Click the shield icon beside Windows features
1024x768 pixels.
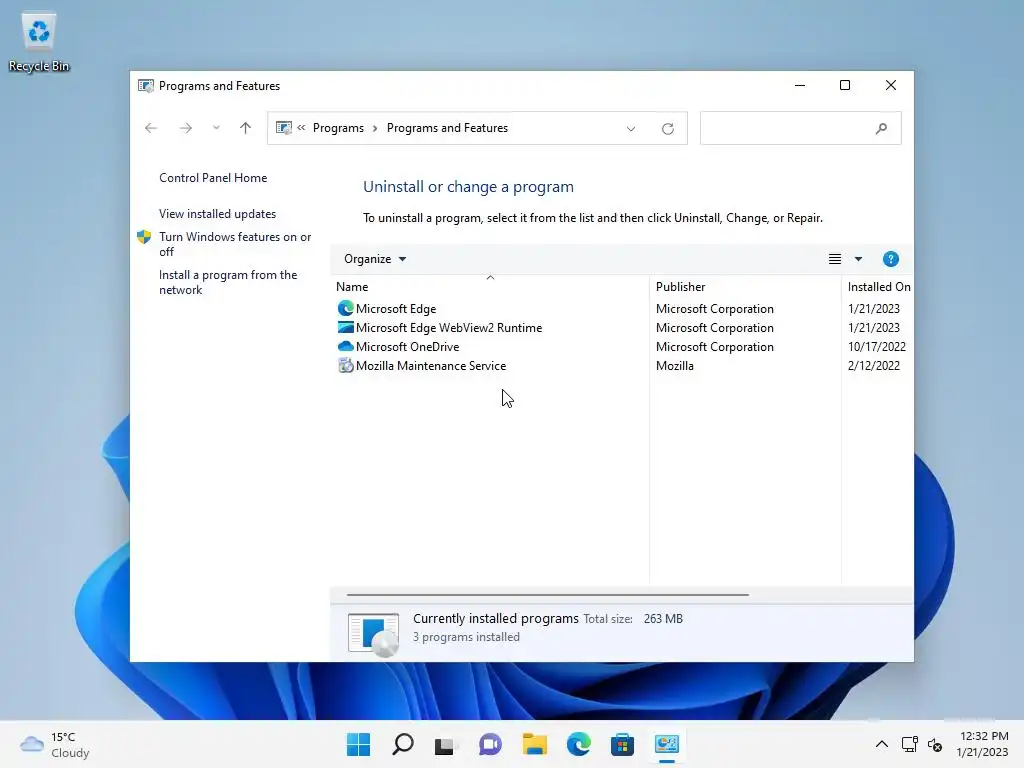coord(144,237)
